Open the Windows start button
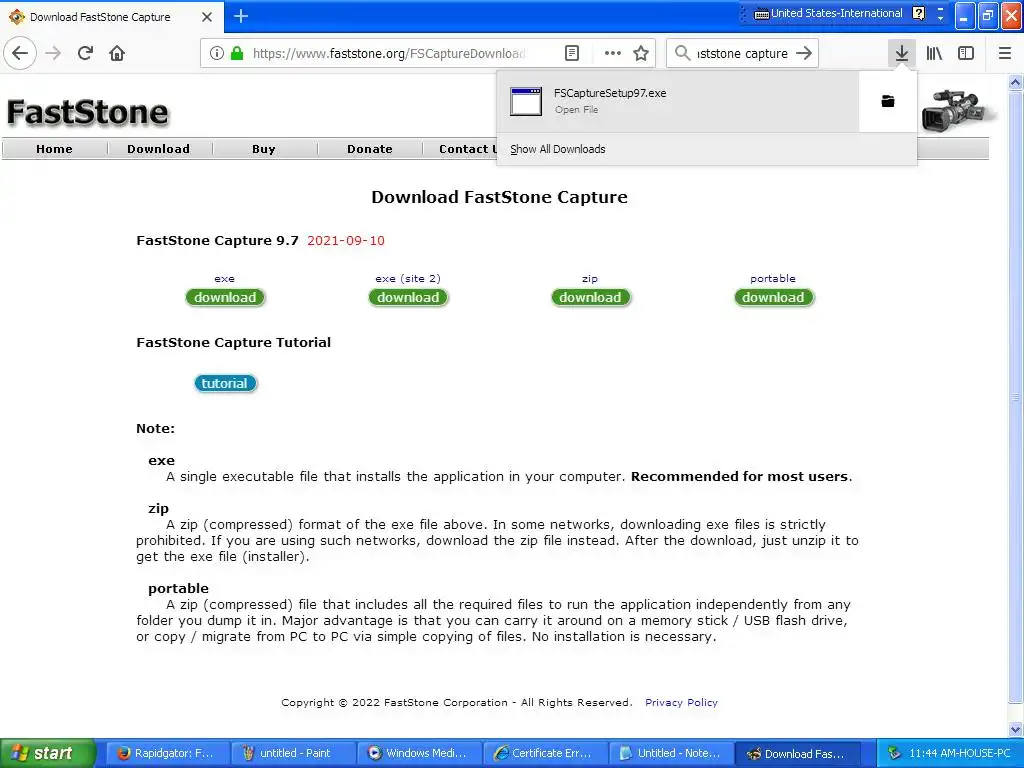 pos(48,753)
